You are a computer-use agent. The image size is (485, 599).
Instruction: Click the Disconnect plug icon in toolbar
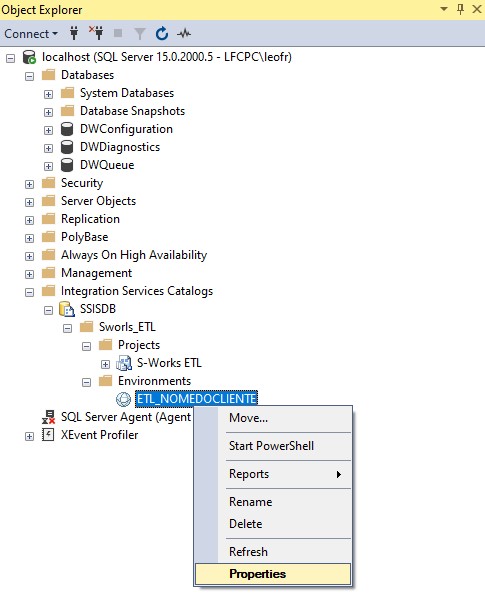click(96, 33)
